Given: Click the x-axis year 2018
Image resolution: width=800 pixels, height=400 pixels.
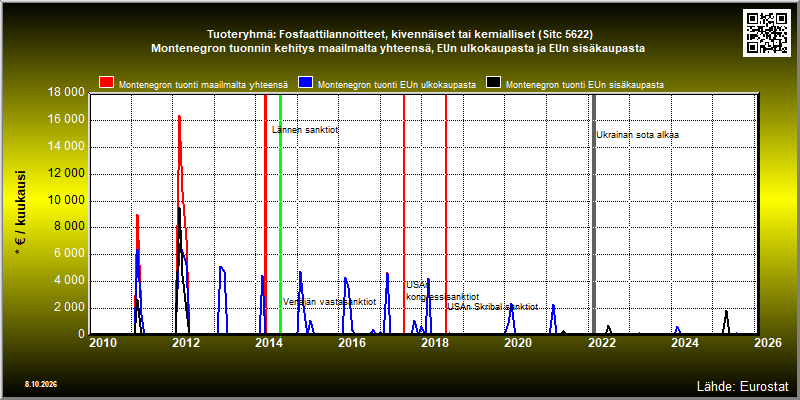Looking at the screenshot, I should click(434, 343).
